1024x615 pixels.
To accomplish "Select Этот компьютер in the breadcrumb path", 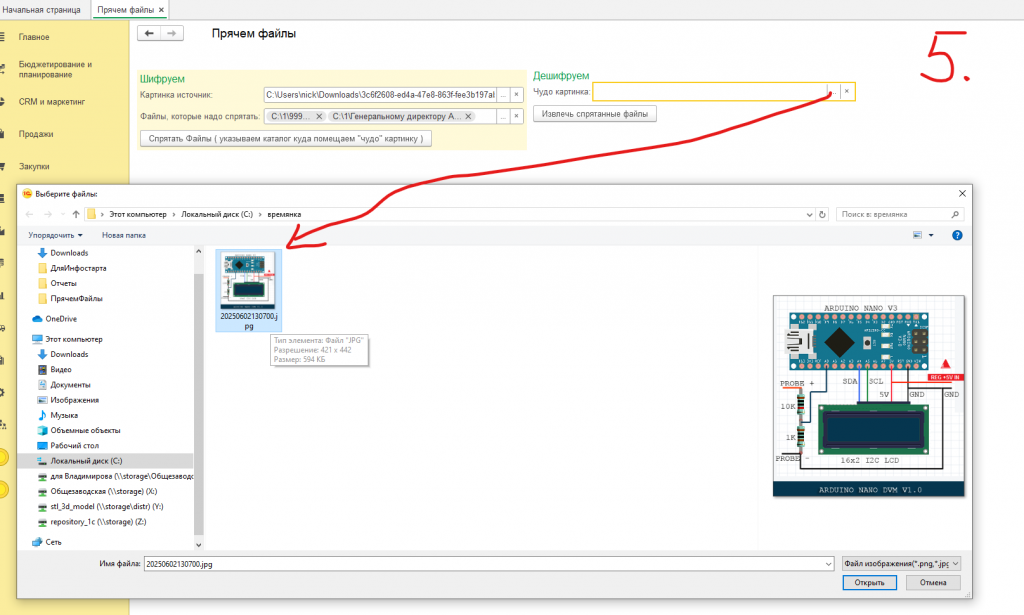I will click(138, 214).
